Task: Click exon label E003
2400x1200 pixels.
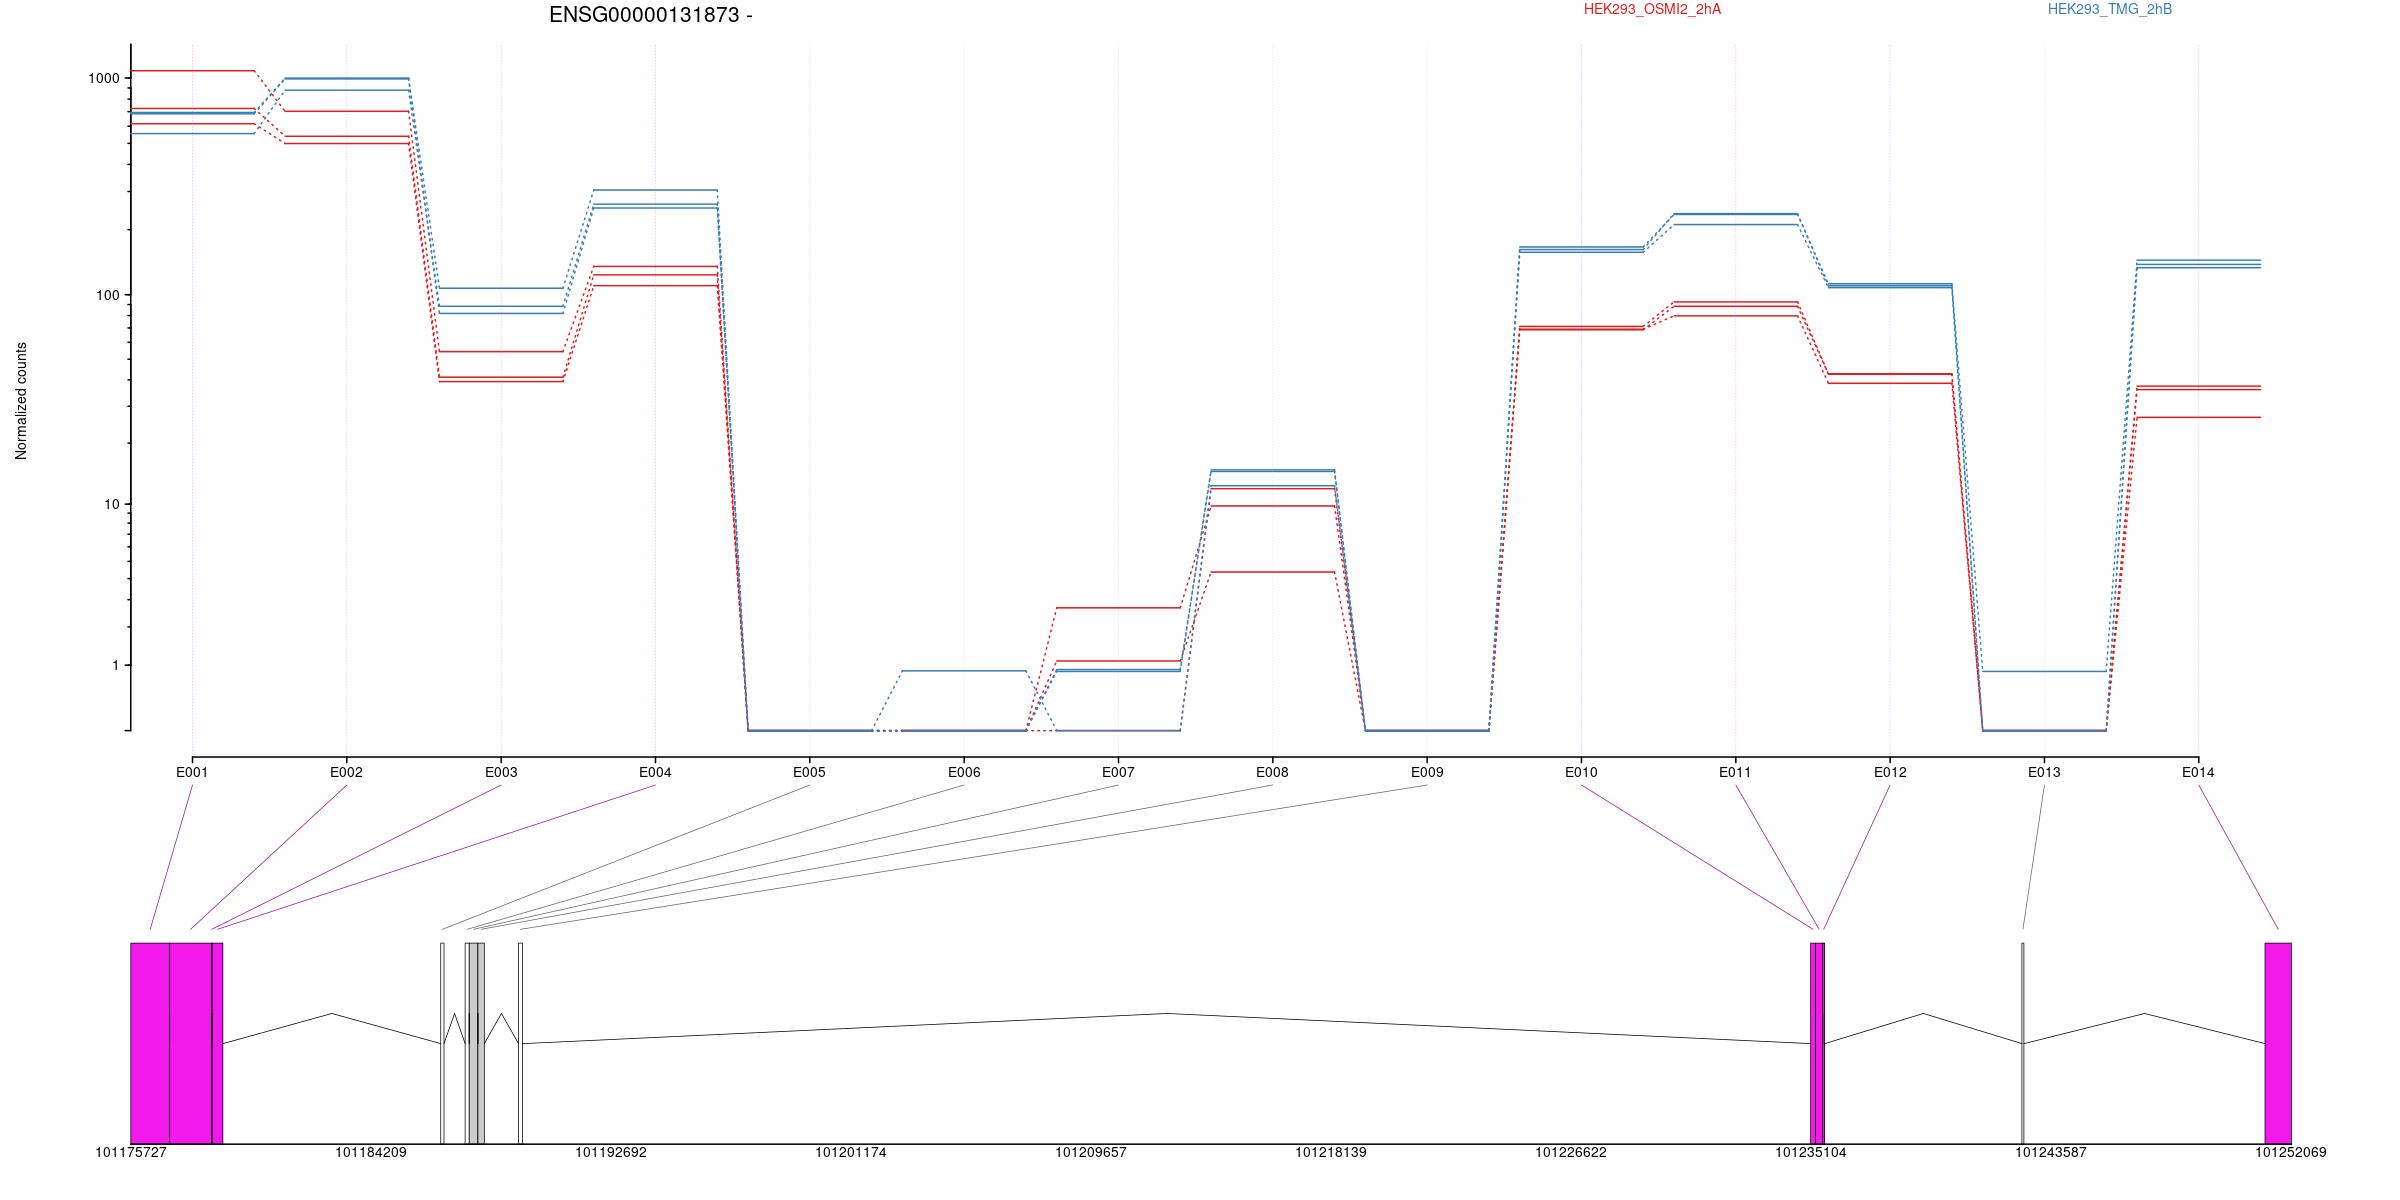Action: point(501,772)
